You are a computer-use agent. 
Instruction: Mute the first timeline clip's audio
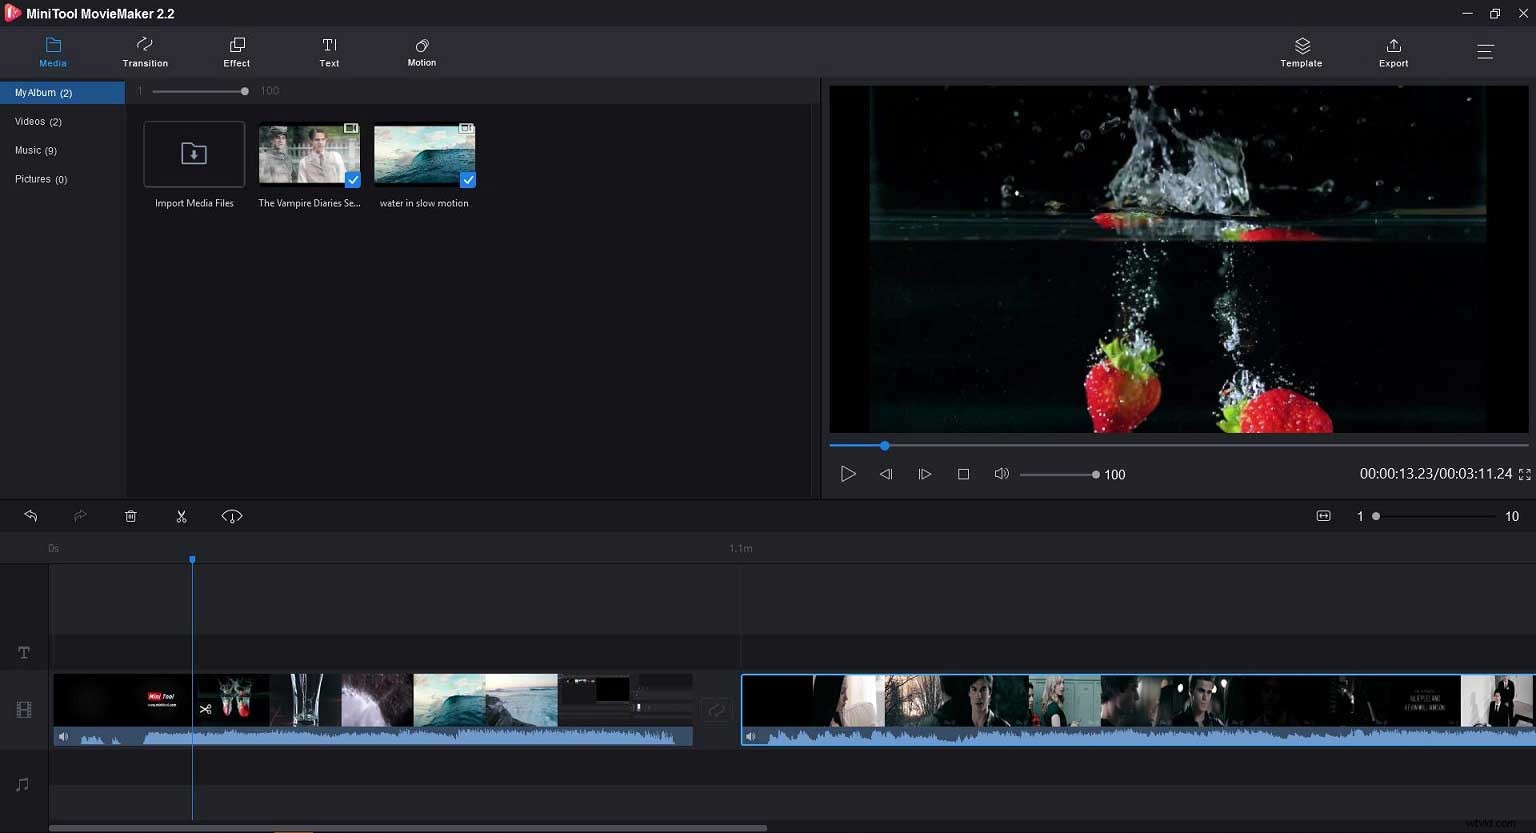pos(63,735)
